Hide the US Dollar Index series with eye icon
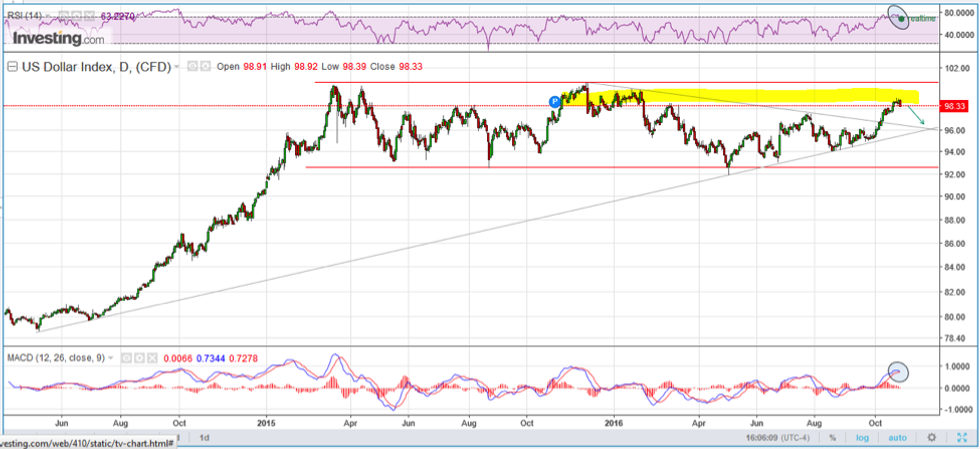 pos(193,67)
